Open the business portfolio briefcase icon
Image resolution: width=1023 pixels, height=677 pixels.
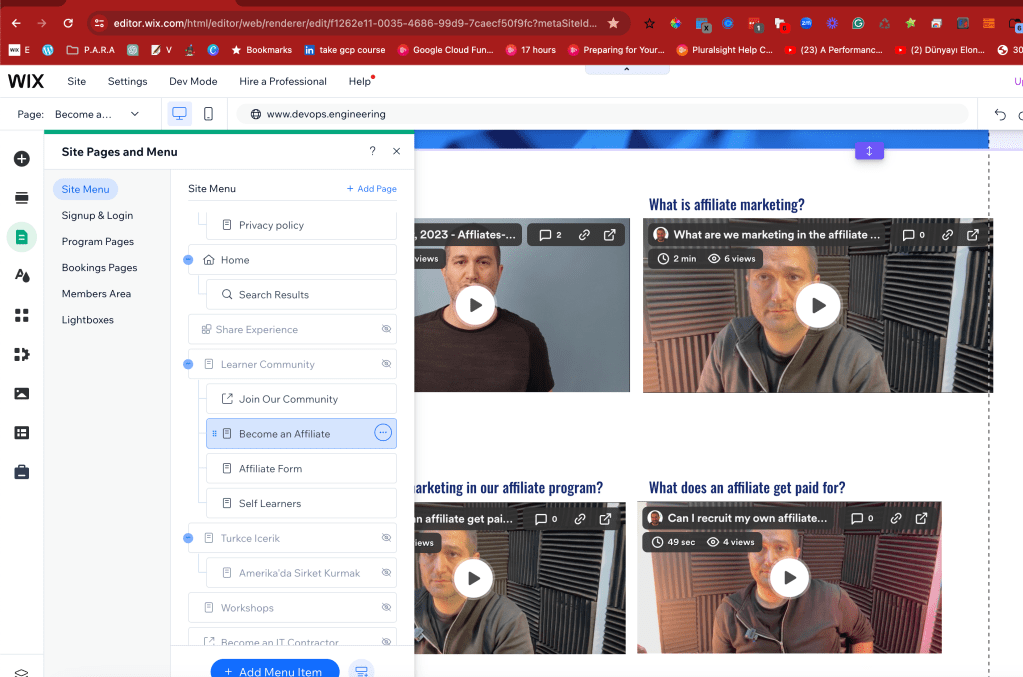click(x=22, y=472)
